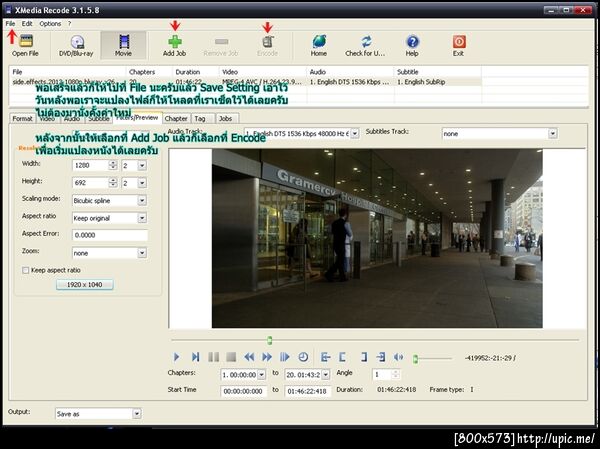The image size is (600, 449).
Task: Open the Output Save as dropdown
Action: [x=137, y=414]
